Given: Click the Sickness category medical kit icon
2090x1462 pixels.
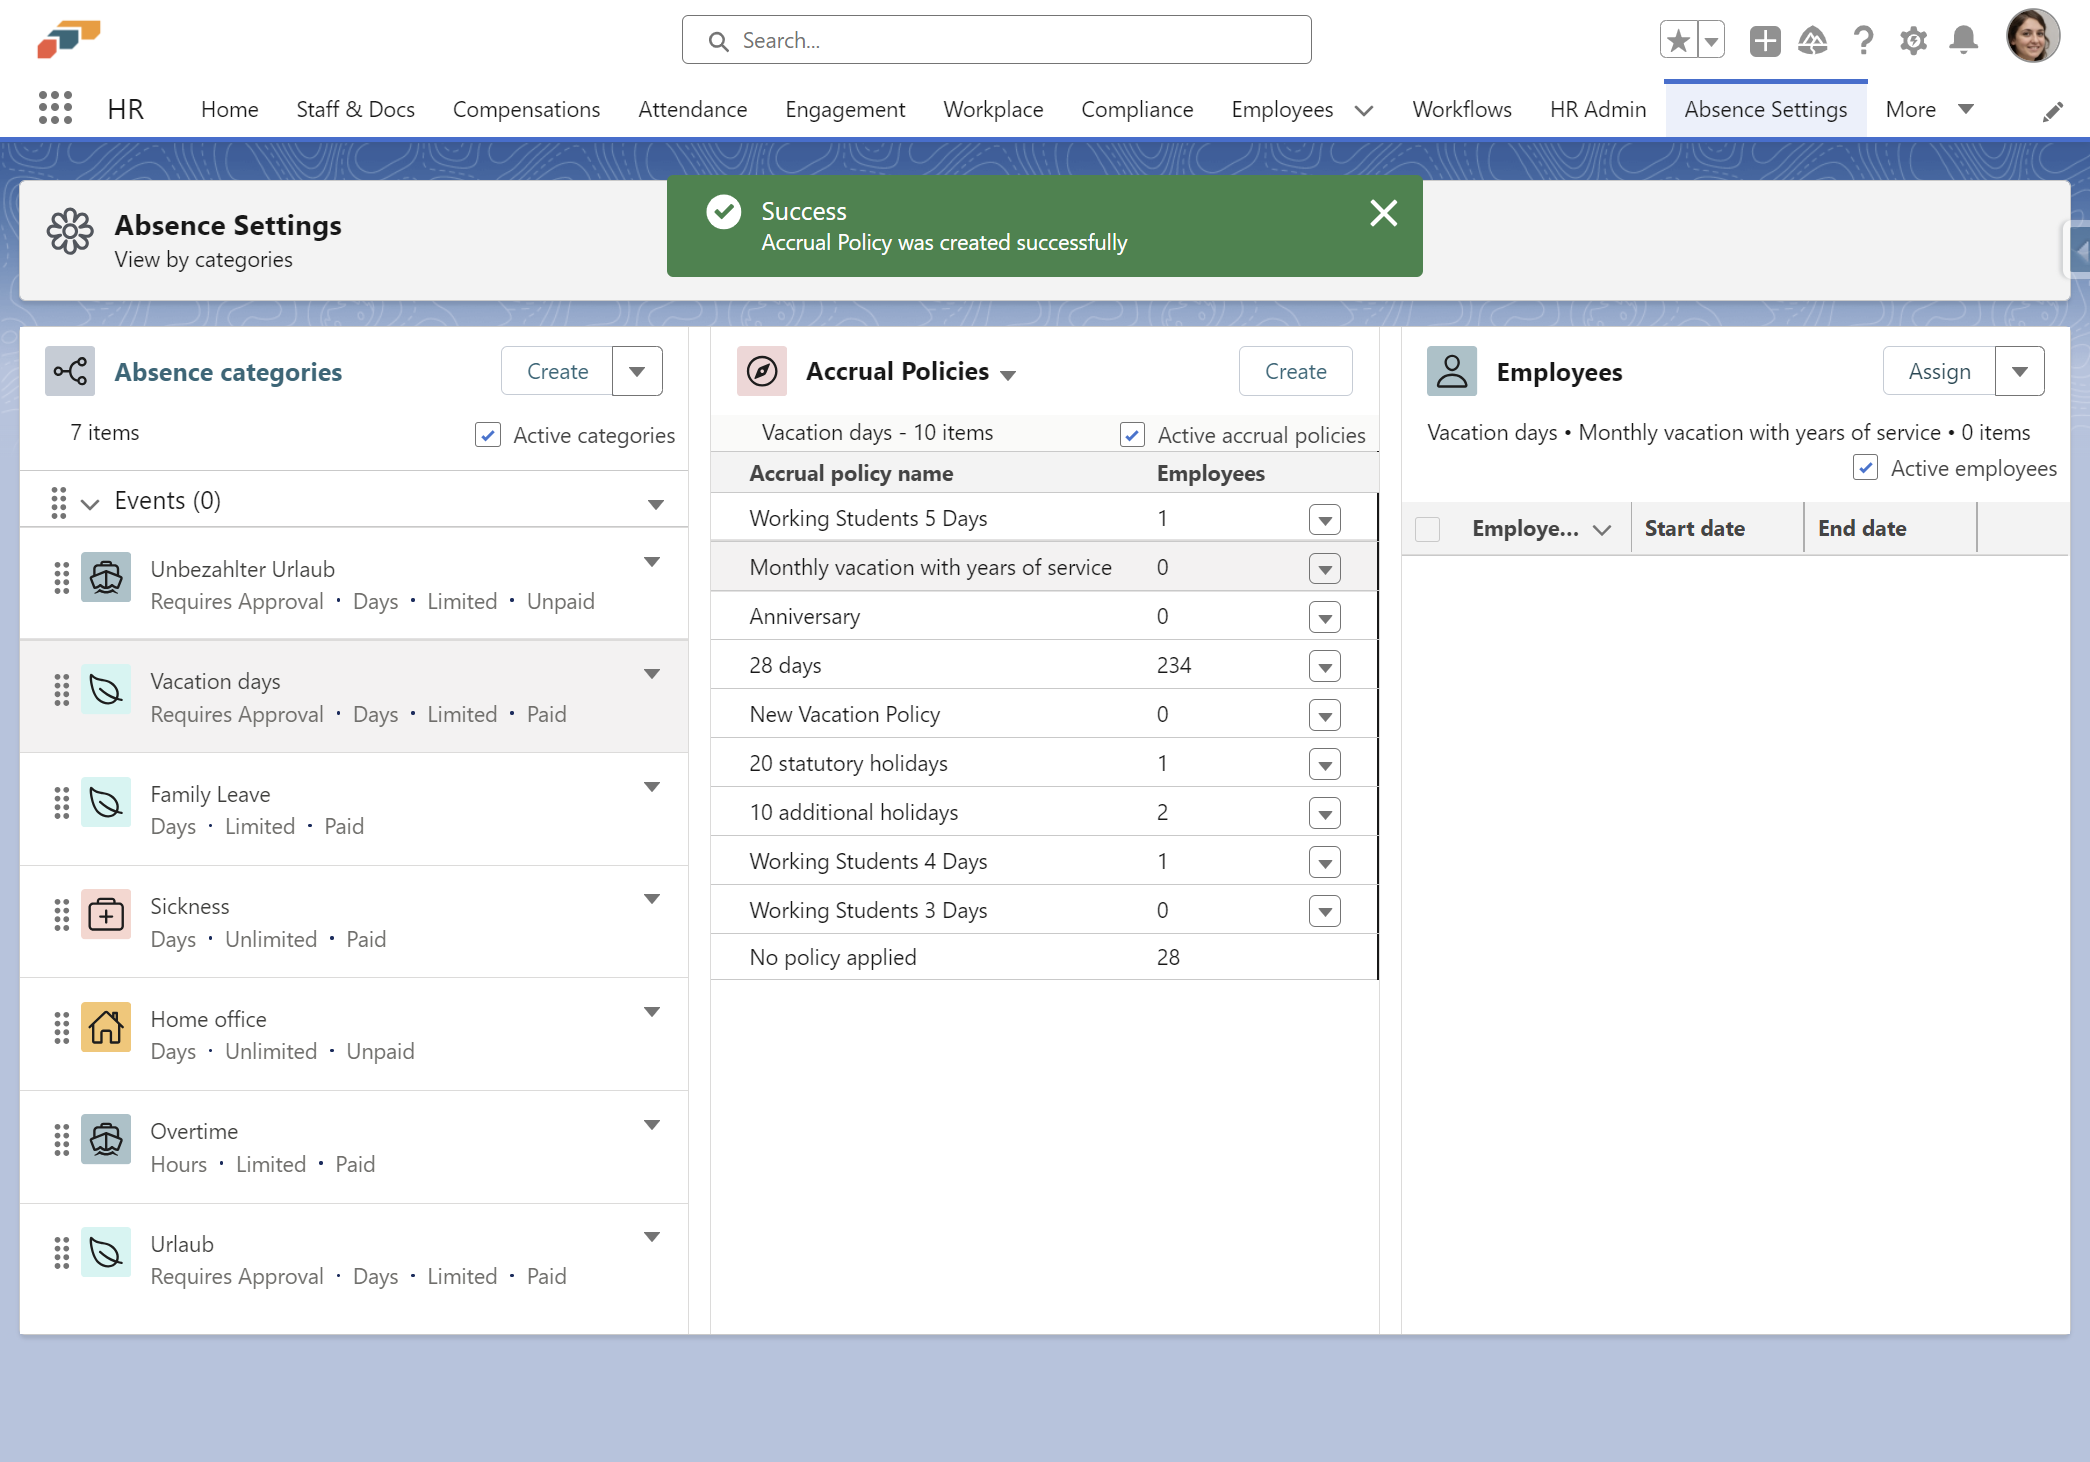Looking at the screenshot, I should [106, 914].
